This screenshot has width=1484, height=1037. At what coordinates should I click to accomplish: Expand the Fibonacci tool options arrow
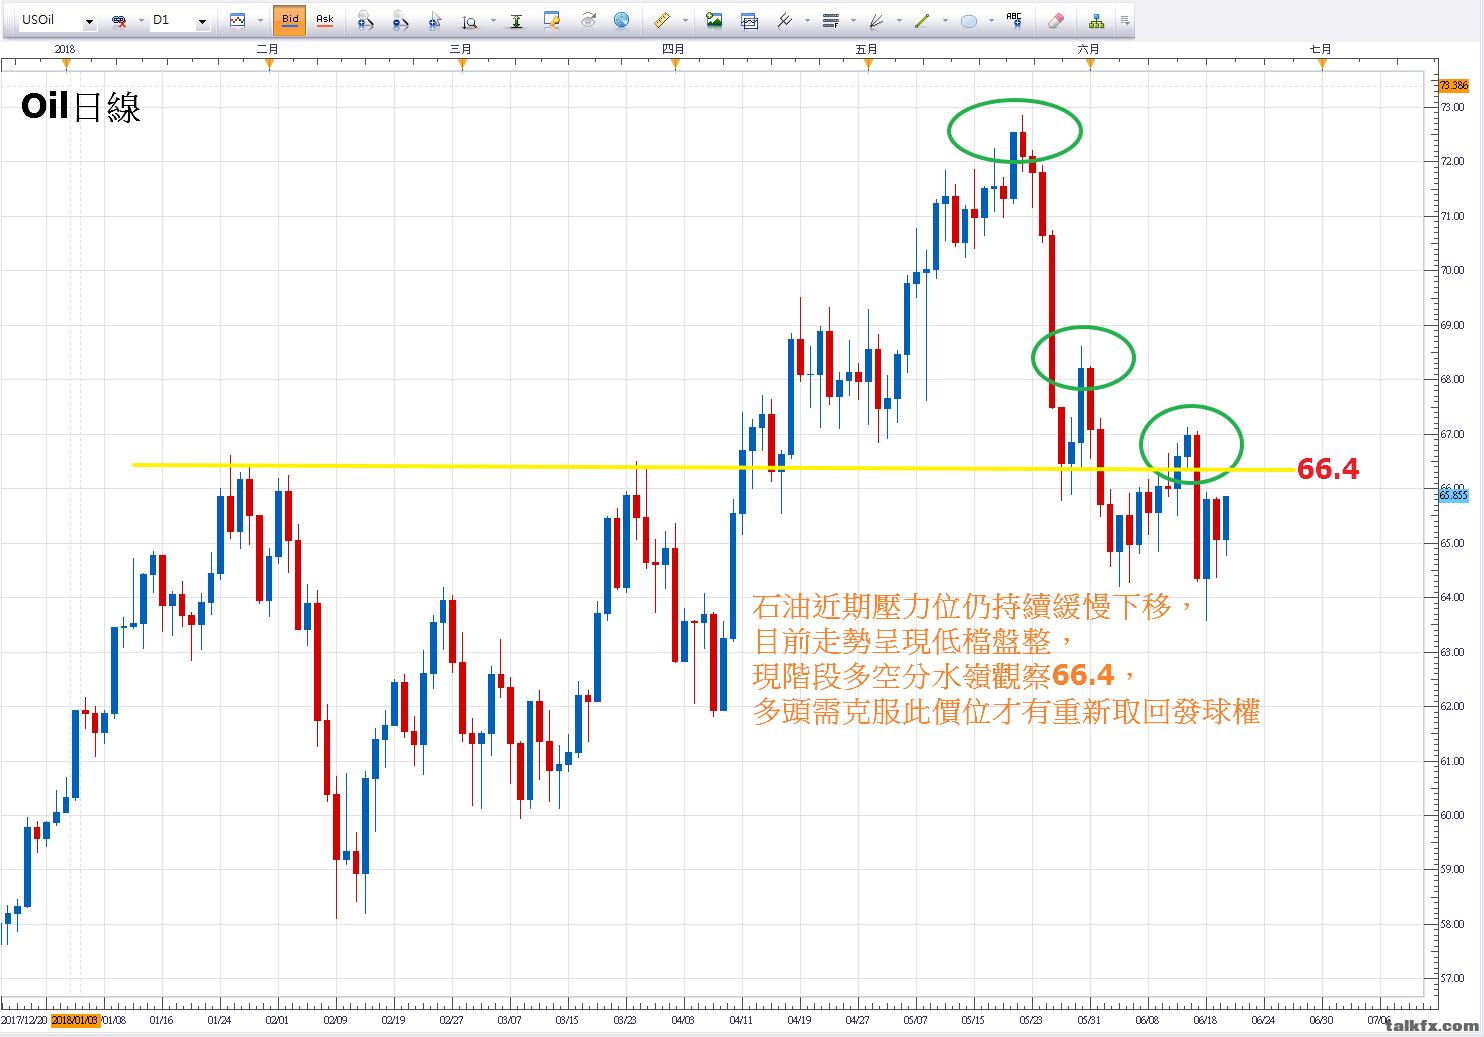pos(853,20)
